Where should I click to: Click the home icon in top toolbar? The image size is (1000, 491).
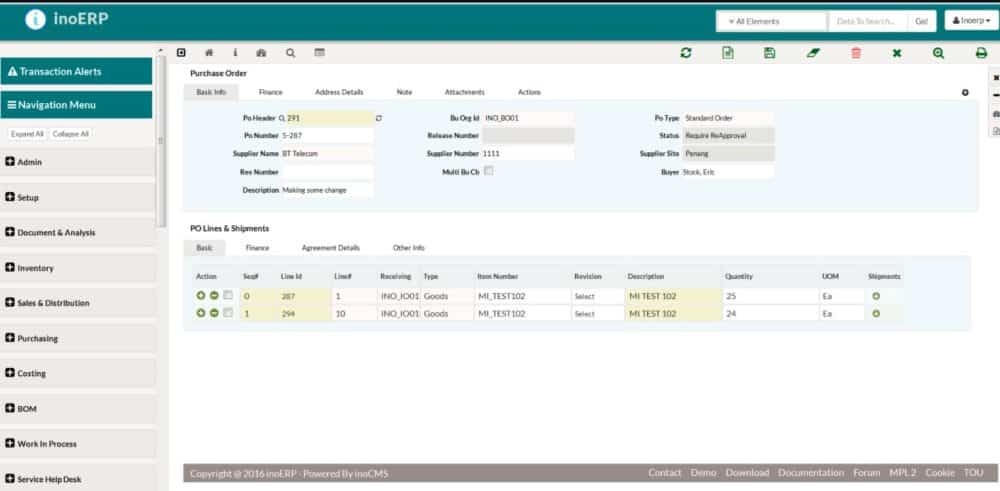209,52
